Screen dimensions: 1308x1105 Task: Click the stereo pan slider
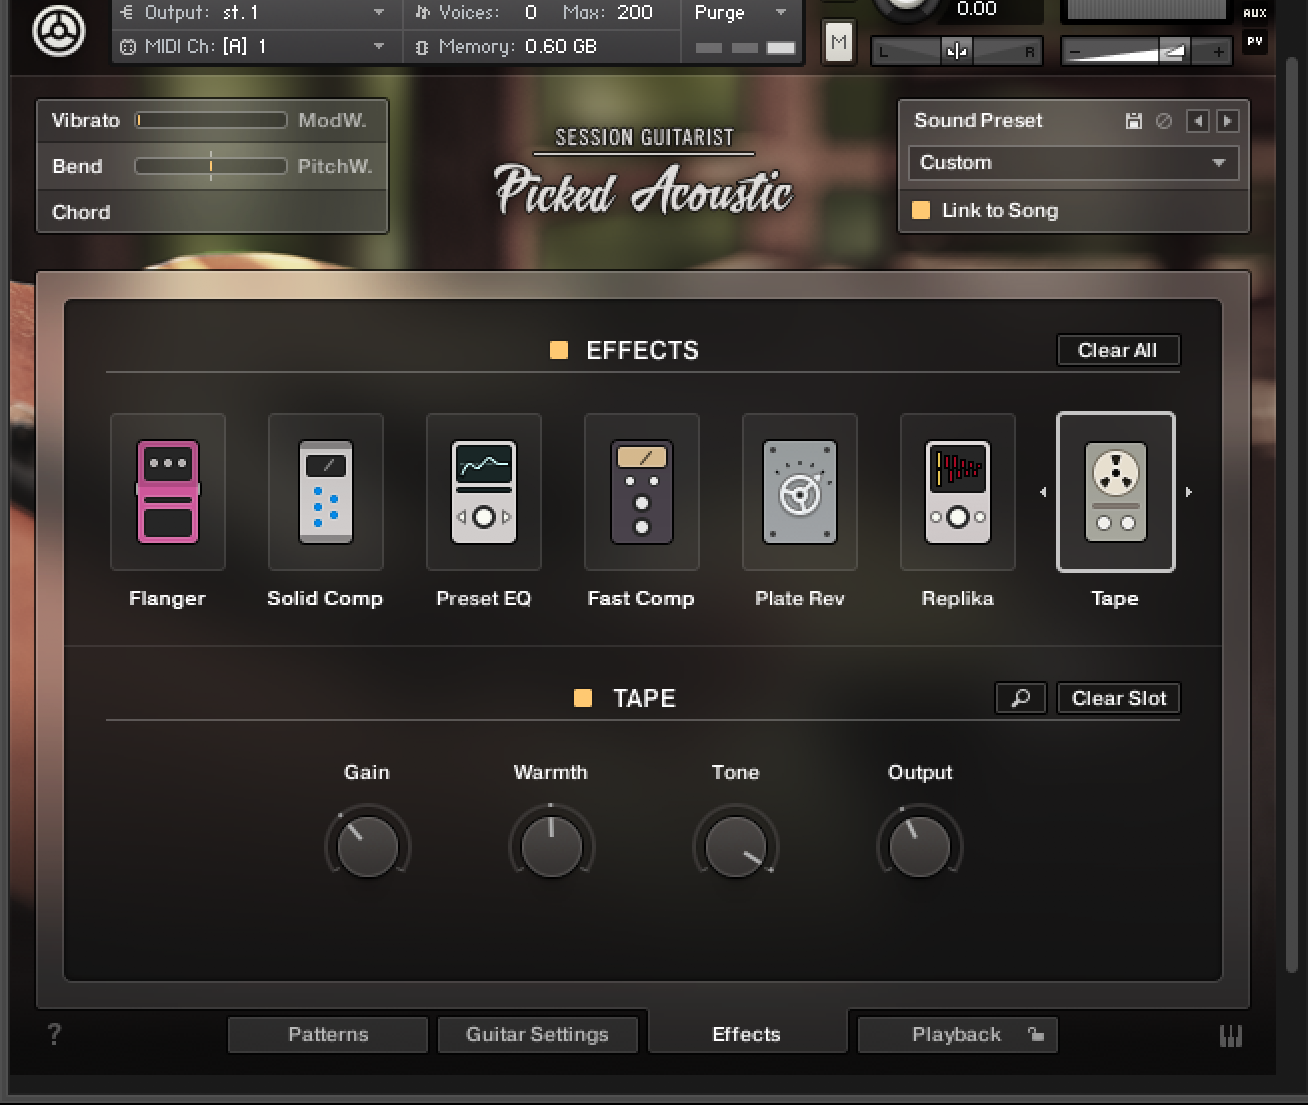click(x=956, y=51)
